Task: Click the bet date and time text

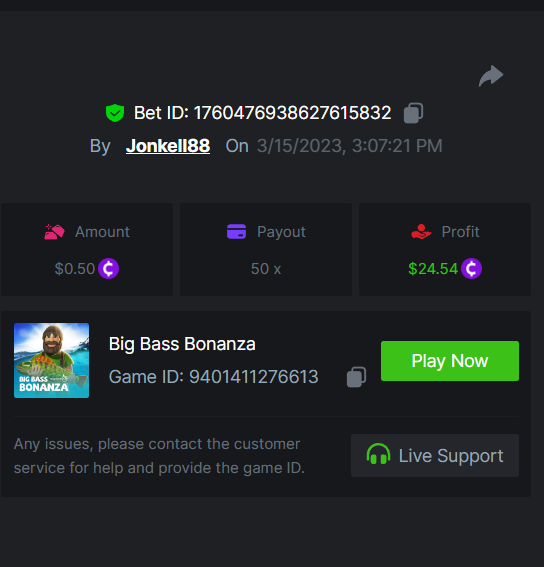Action: 349,146
